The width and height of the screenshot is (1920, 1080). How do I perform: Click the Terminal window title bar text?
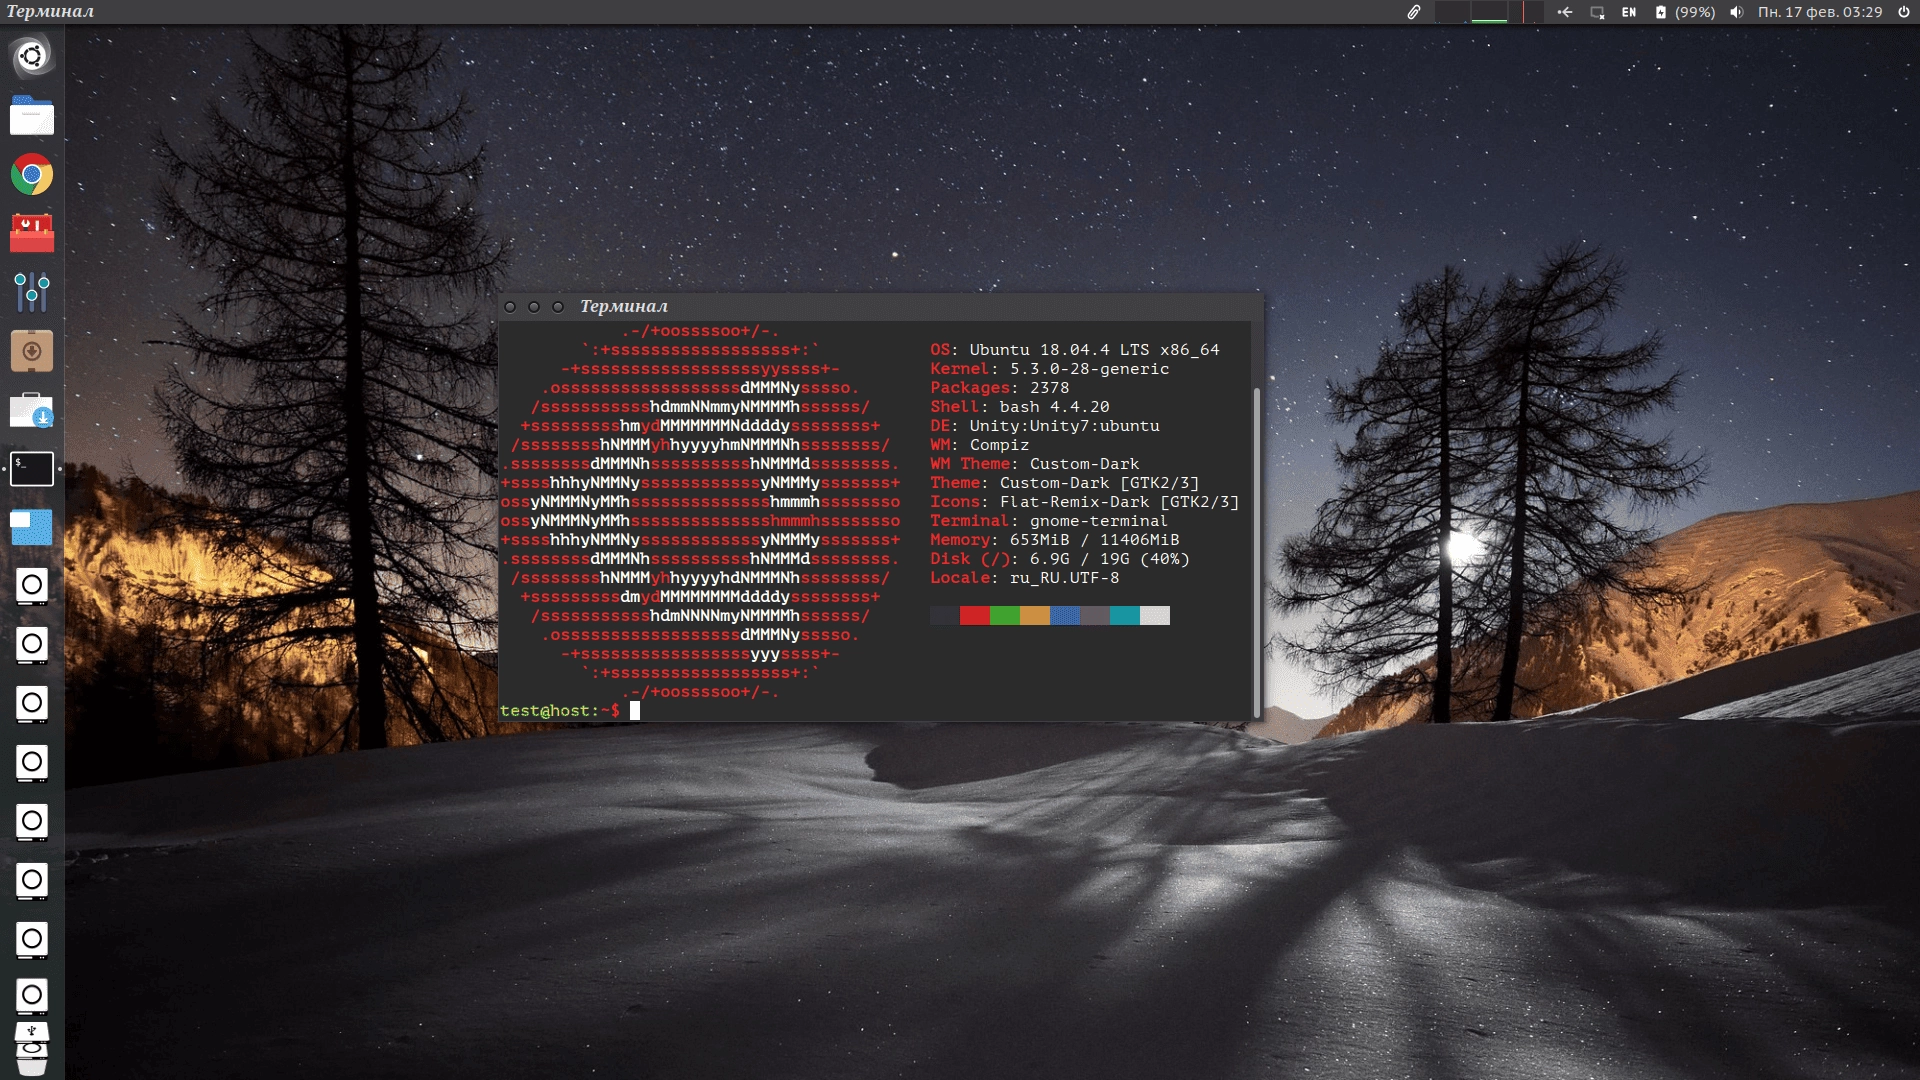[x=624, y=306]
